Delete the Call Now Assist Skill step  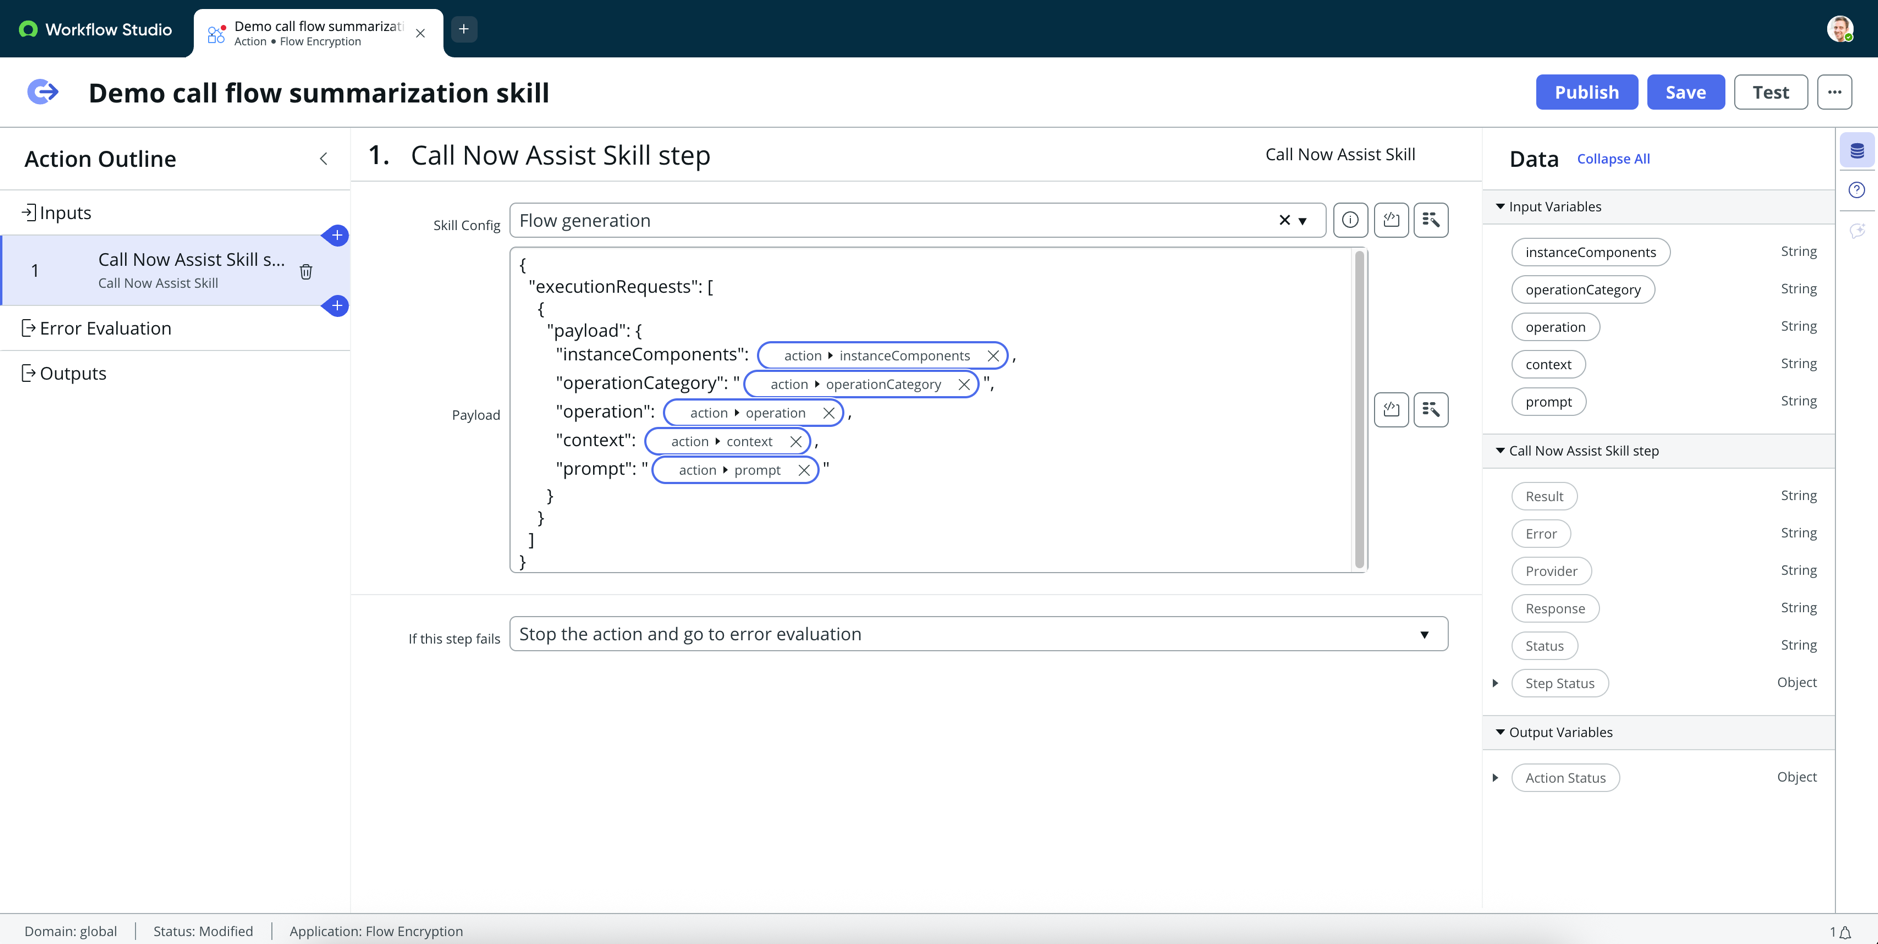(x=306, y=271)
